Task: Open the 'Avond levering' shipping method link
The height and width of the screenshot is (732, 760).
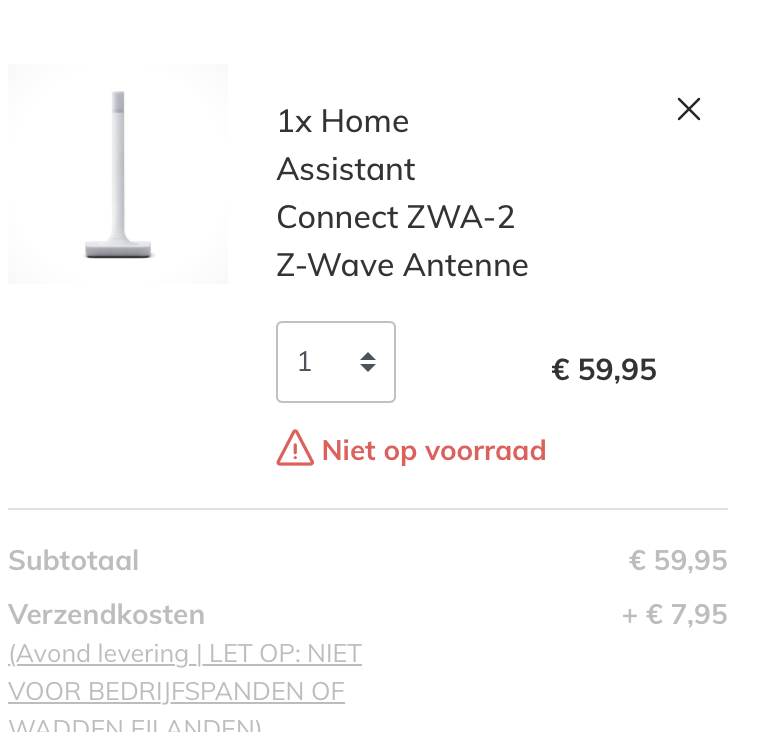Action: coord(98,654)
